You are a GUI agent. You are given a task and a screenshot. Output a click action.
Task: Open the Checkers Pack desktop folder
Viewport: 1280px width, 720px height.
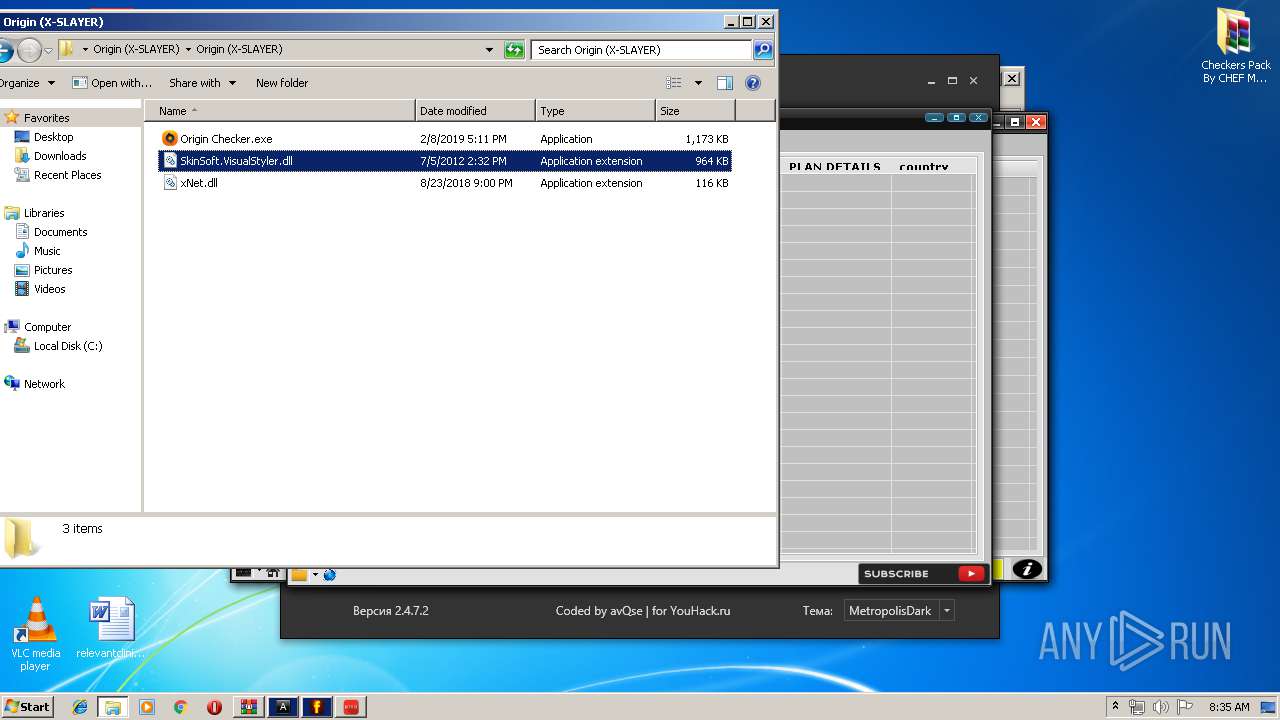(x=1235, y=47)
